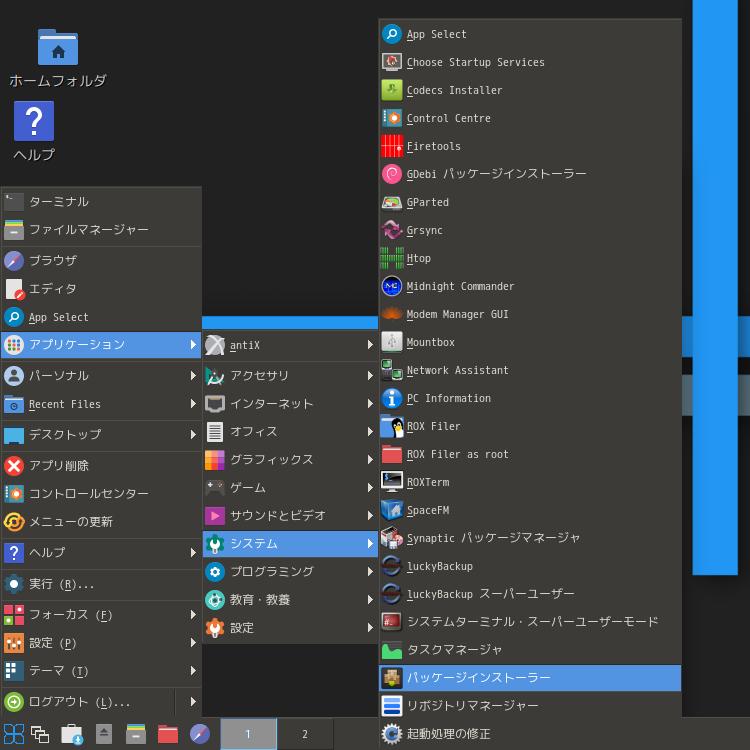Open デスクトップ submenu
The height and width of the screenshot is (750, 750).
[101, 434]
